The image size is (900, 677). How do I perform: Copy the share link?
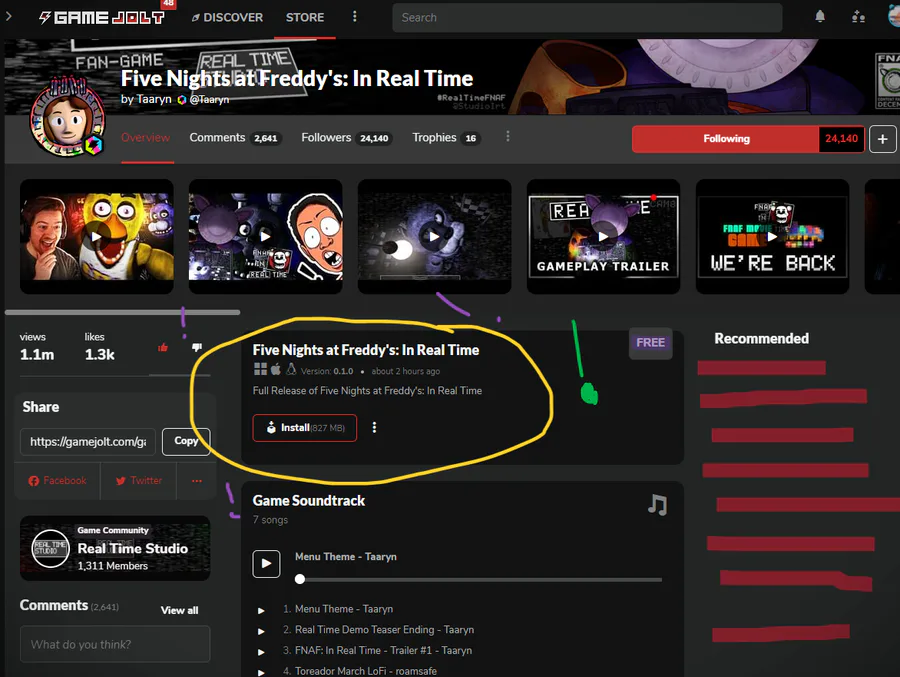(x=186, y=442)
